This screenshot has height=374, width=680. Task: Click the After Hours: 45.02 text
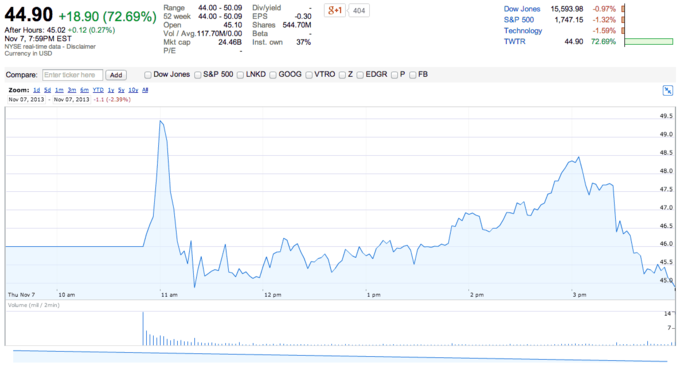click(x=35, y=30)
